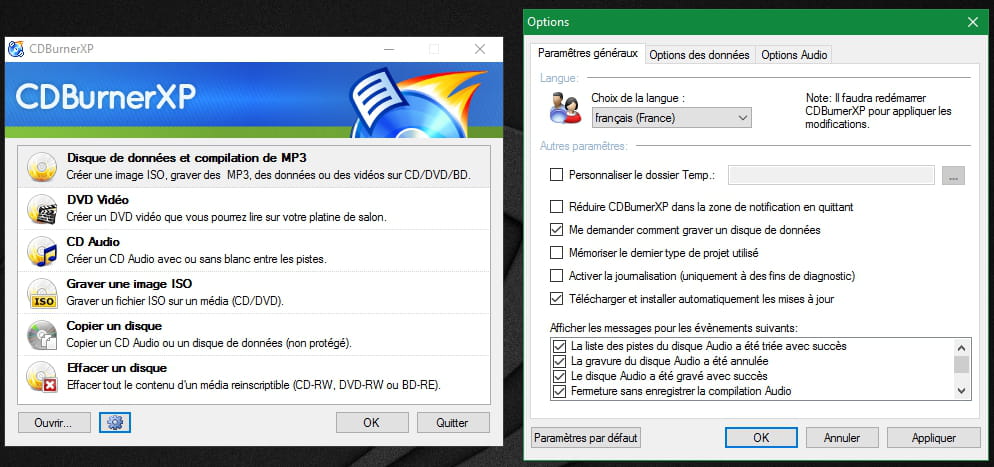Click the messages list scrollbar thumb
This screenshot has height=467, width=994.
(x=962, y=364)
